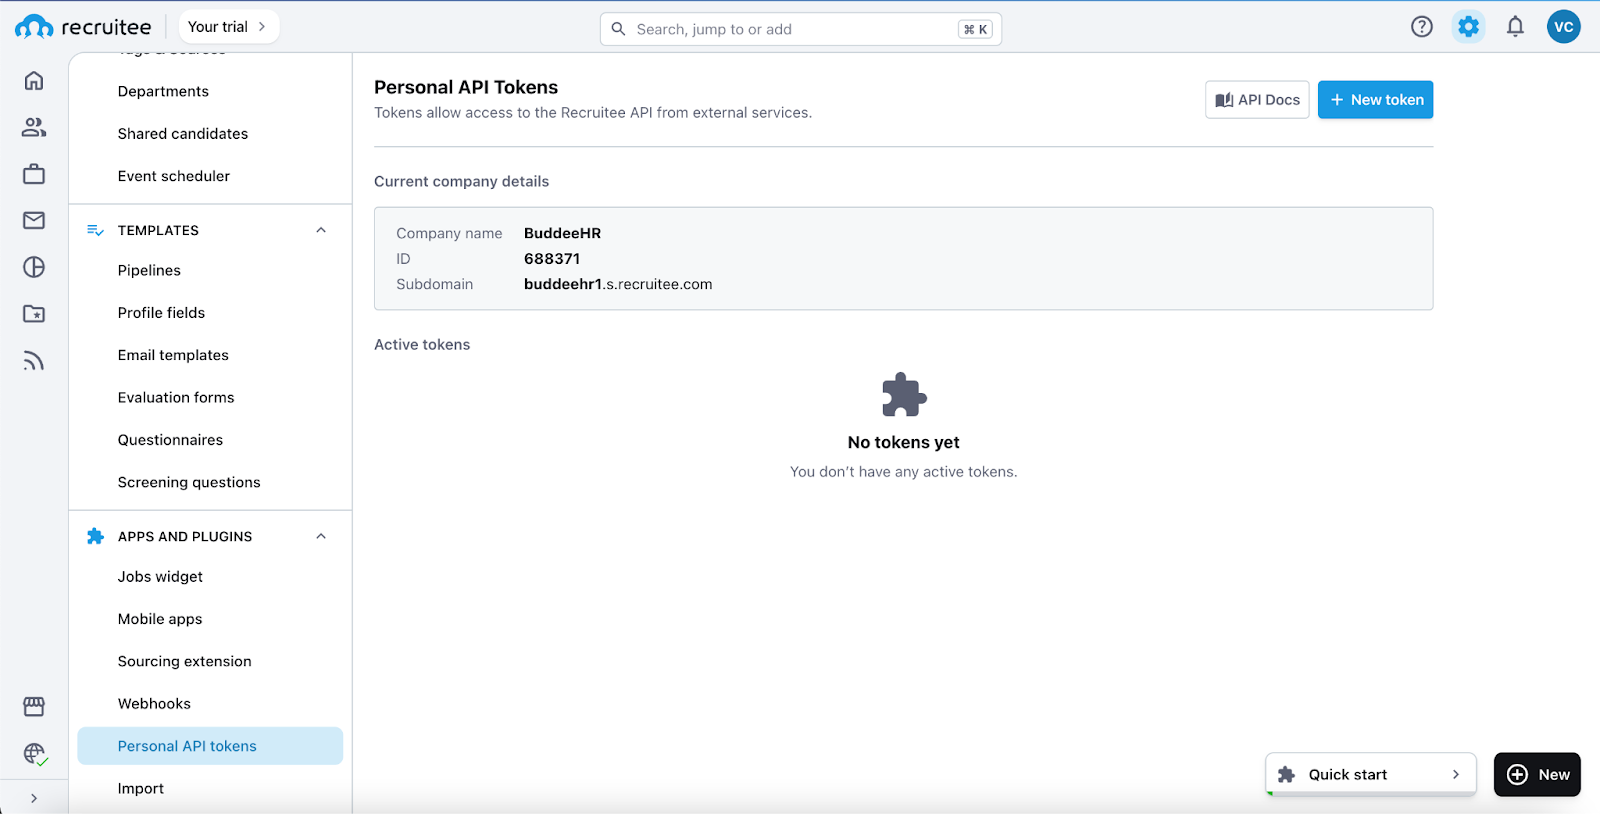
Task: Open the notifications bell
Action: [1515, 27]
